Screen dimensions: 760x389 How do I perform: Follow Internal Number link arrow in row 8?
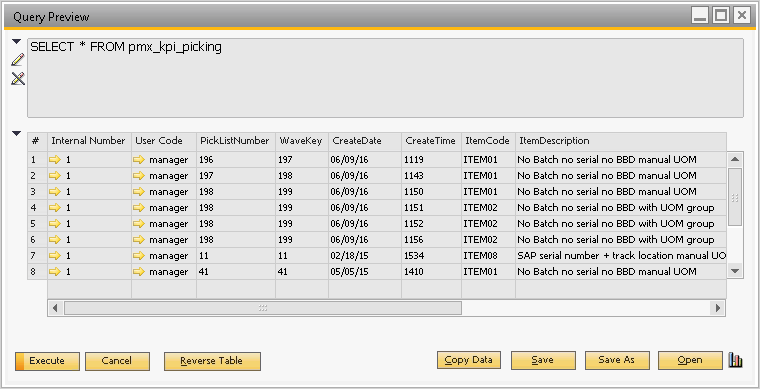tap(55, 271)
